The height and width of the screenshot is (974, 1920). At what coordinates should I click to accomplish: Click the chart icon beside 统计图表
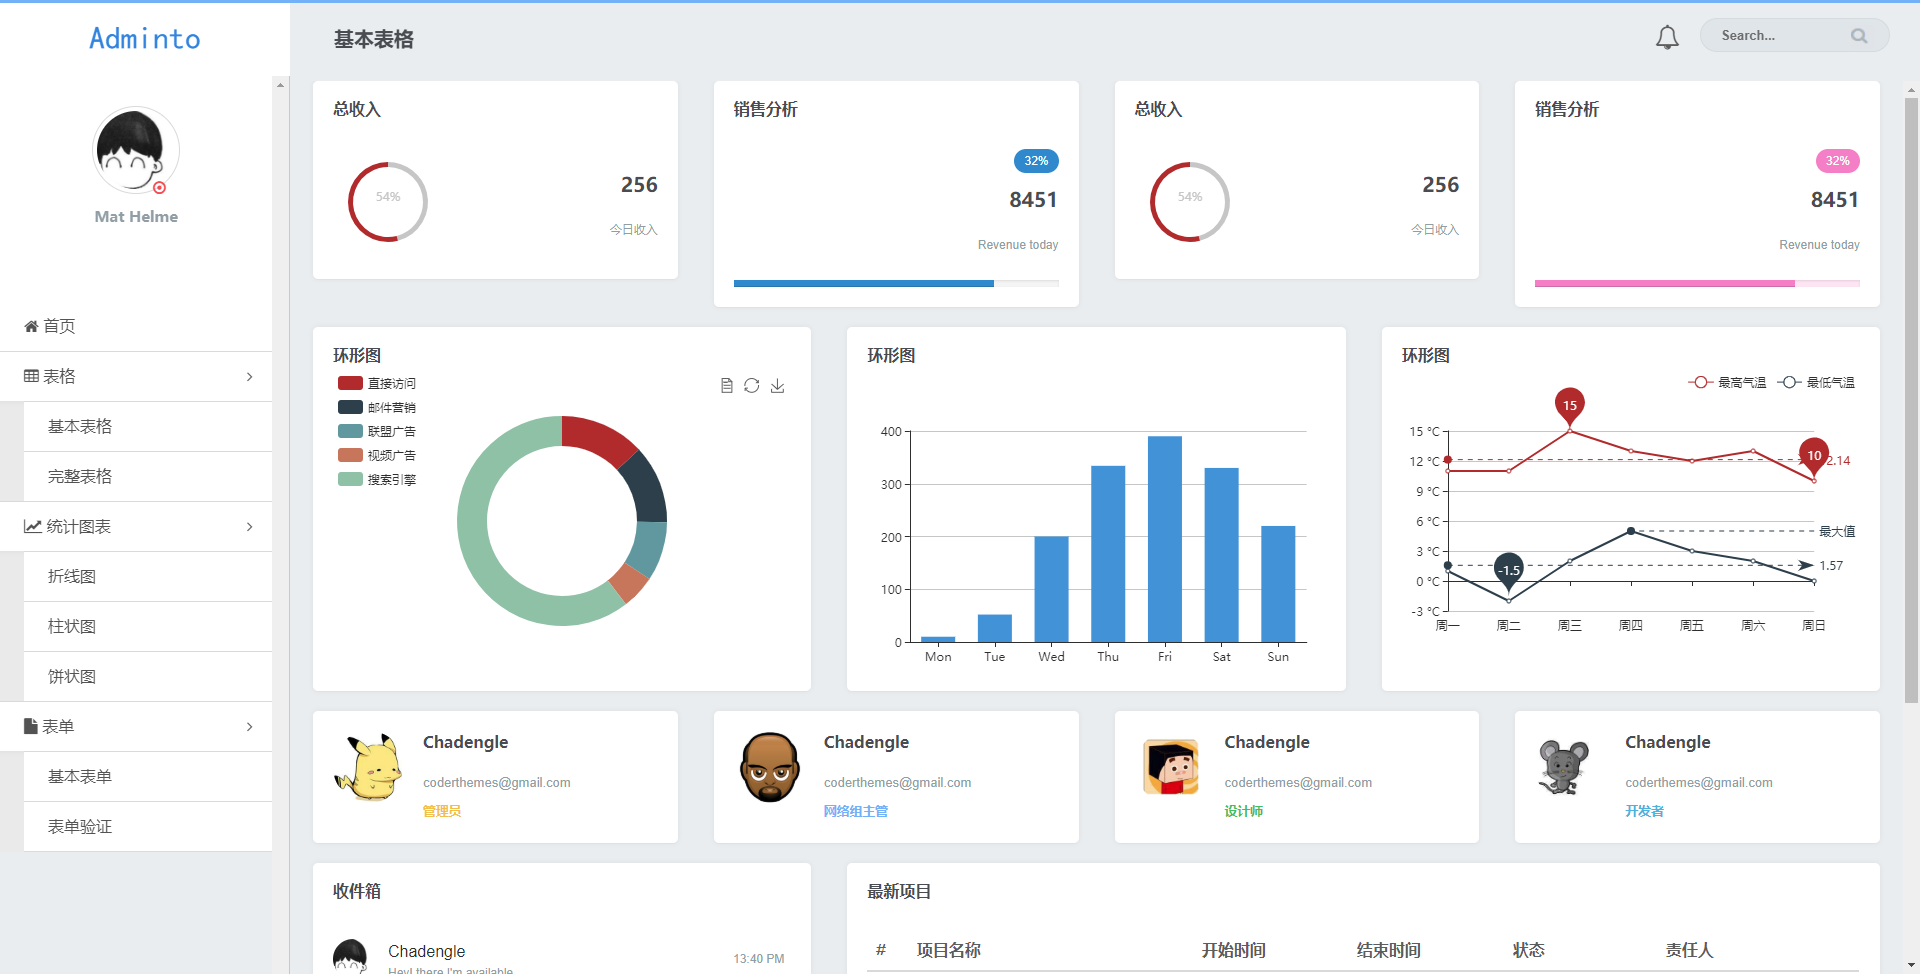point(33,526)
